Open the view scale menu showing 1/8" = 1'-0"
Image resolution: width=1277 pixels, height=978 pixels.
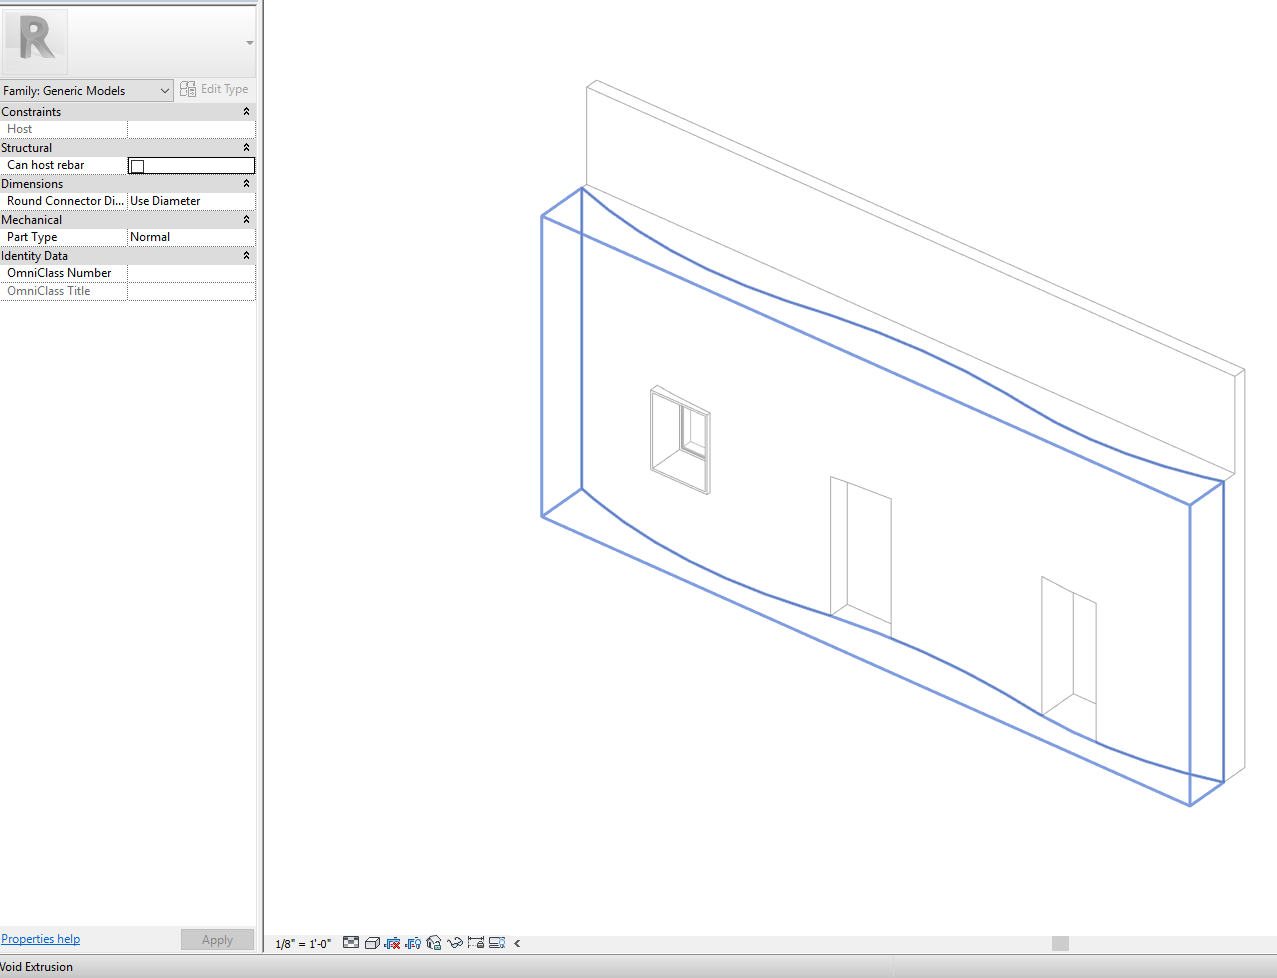tap(301, 942)
